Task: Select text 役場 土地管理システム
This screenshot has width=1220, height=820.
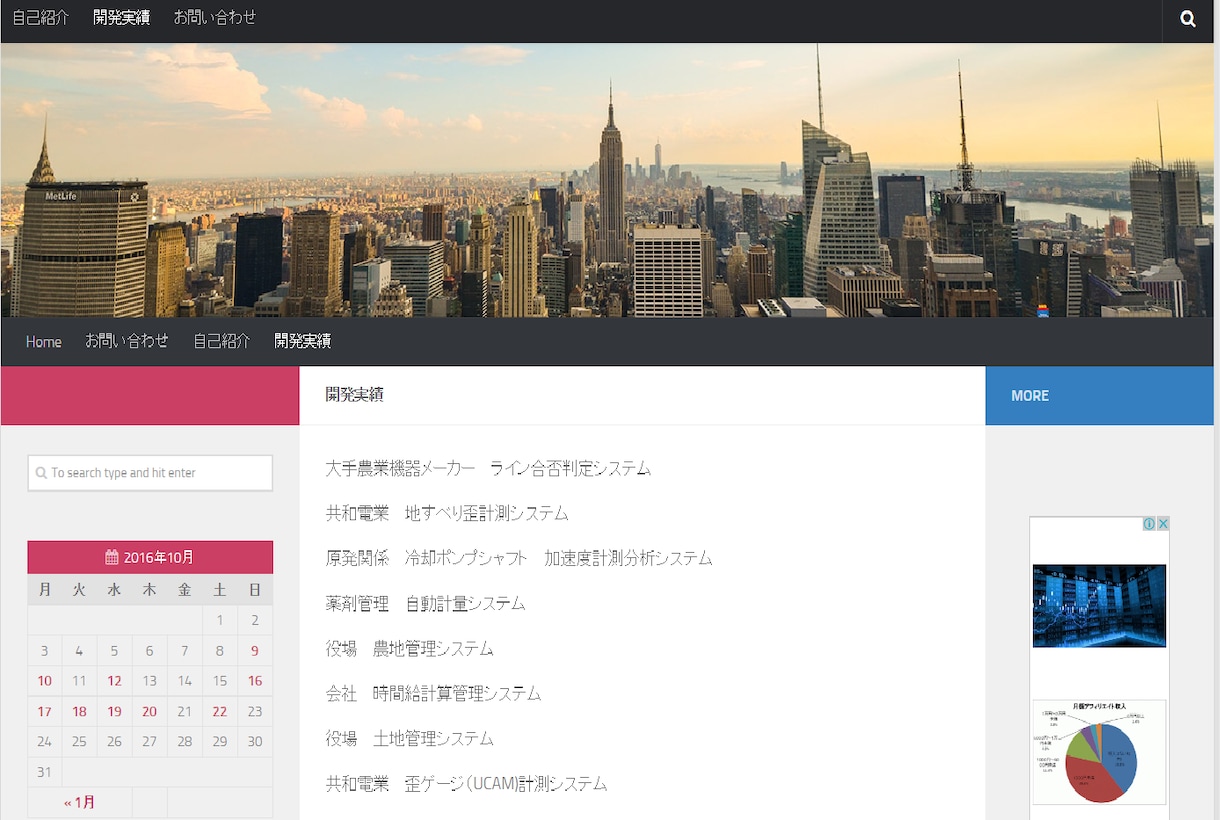Action: (409, 739)
